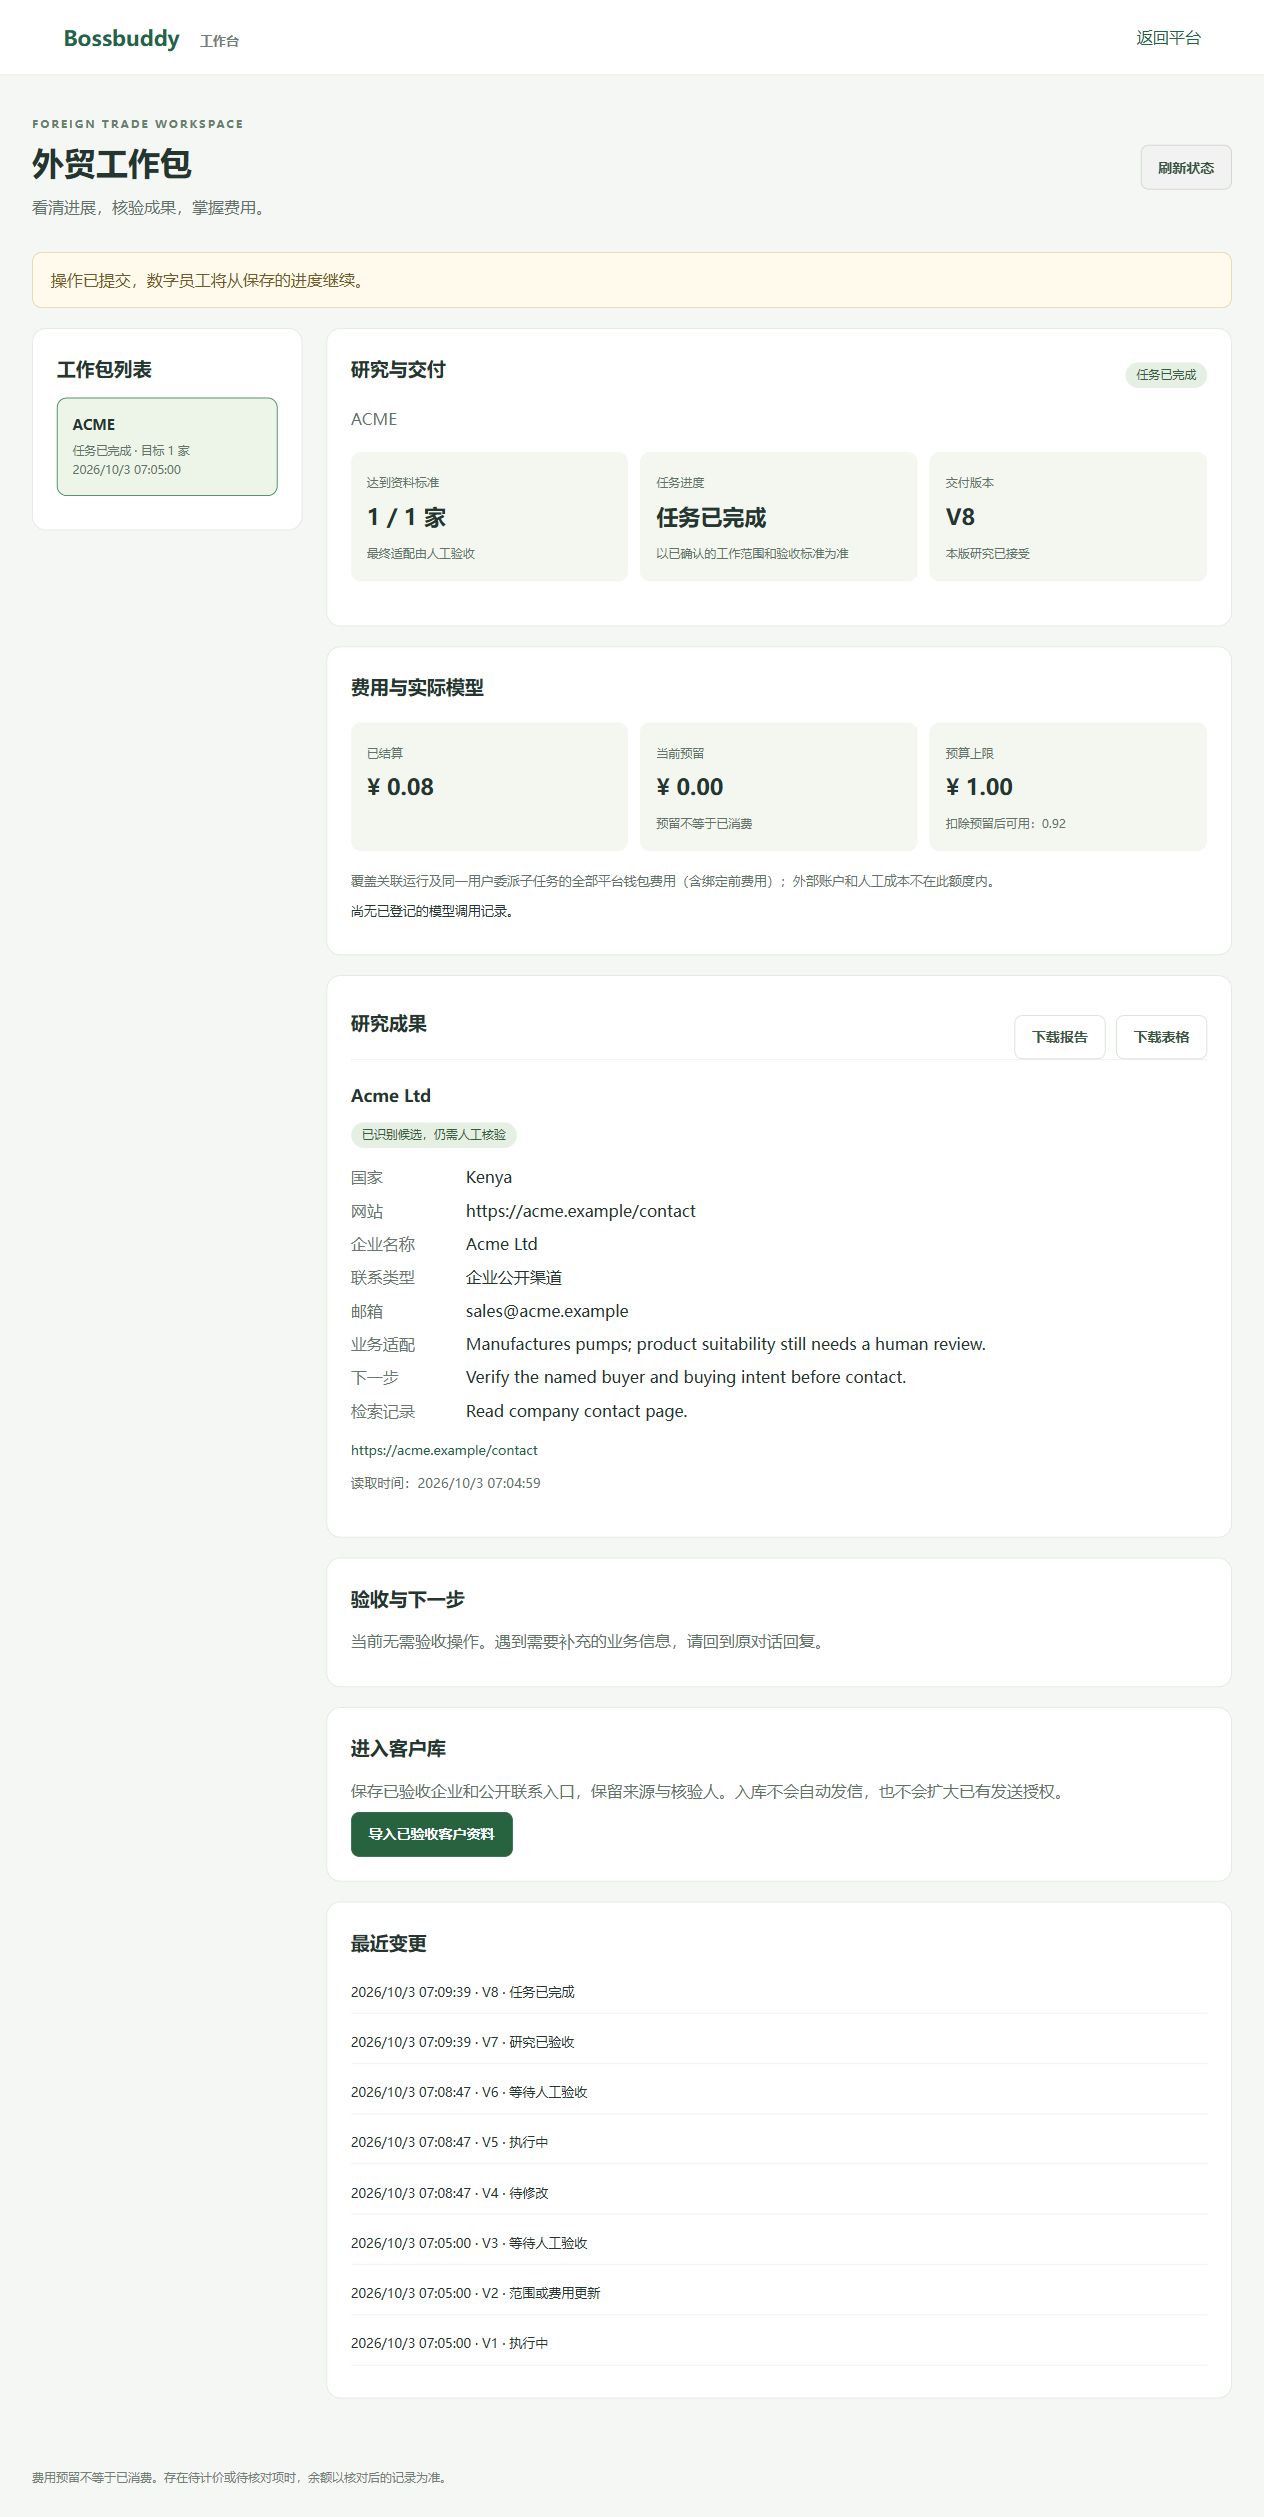Click the V7 · 研究已验收 change entry
This screenshot has width=1264, height=2517.
click(x=463, y=2042)
